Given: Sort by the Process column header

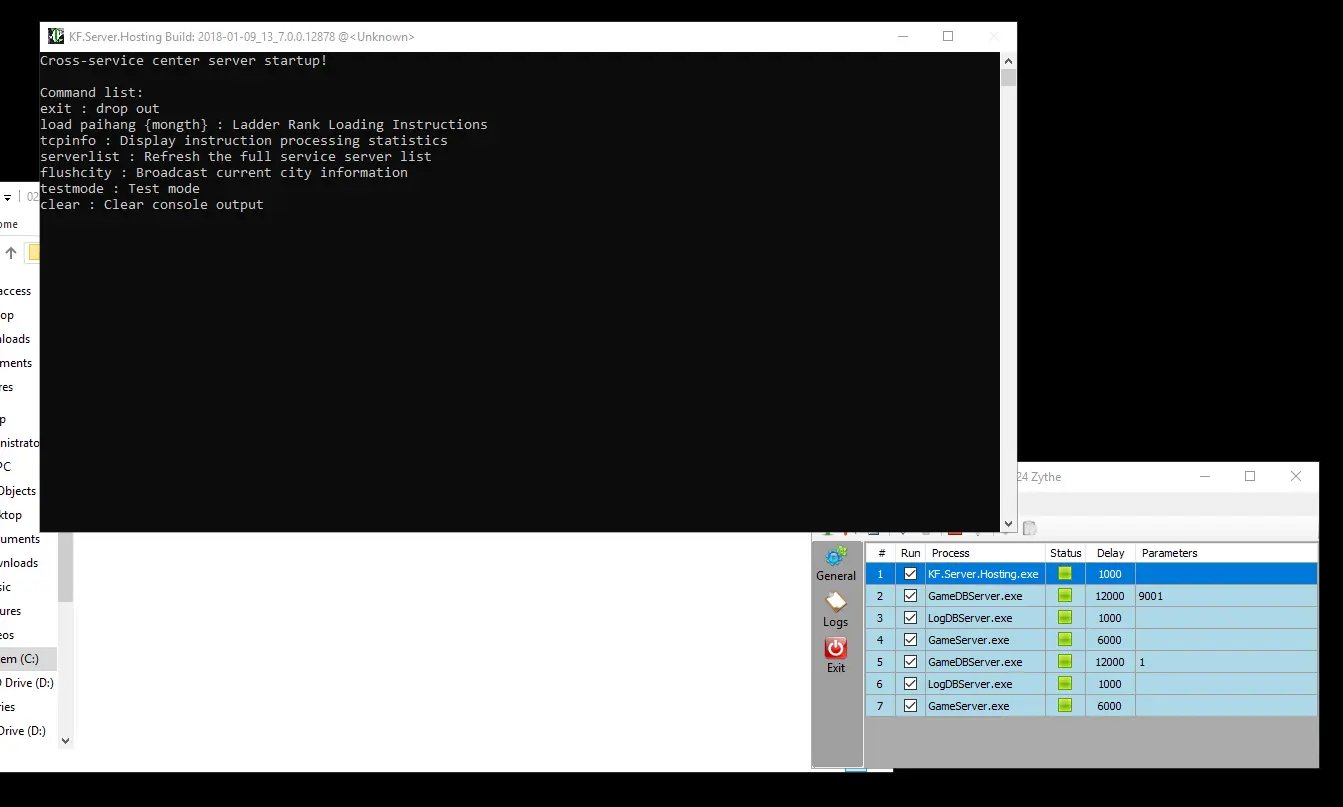Looking at the screenshot, I should click(x=985, y=553).
